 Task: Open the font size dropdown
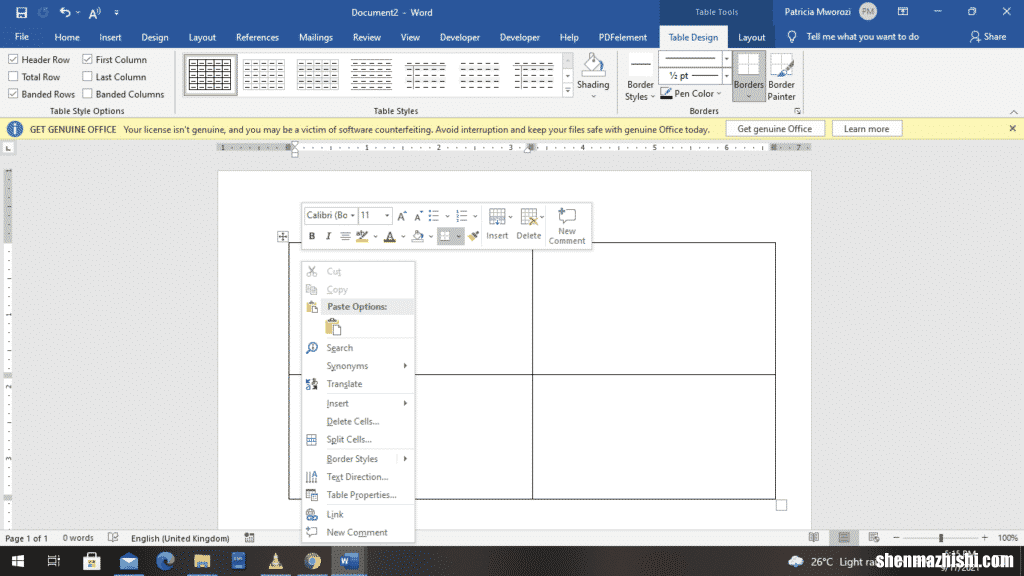pos(387,216)
